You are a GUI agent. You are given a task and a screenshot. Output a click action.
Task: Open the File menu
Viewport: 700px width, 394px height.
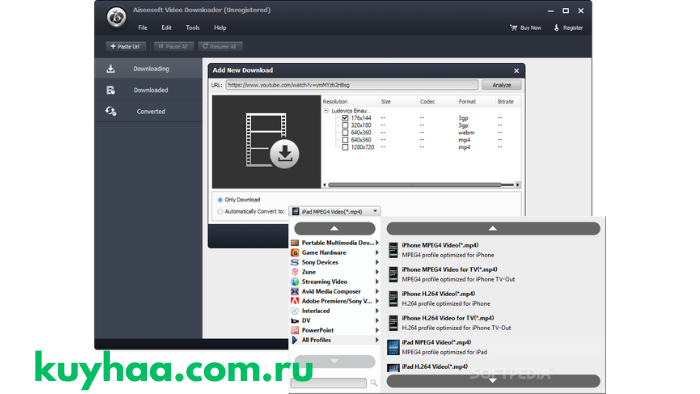point(142,28)
